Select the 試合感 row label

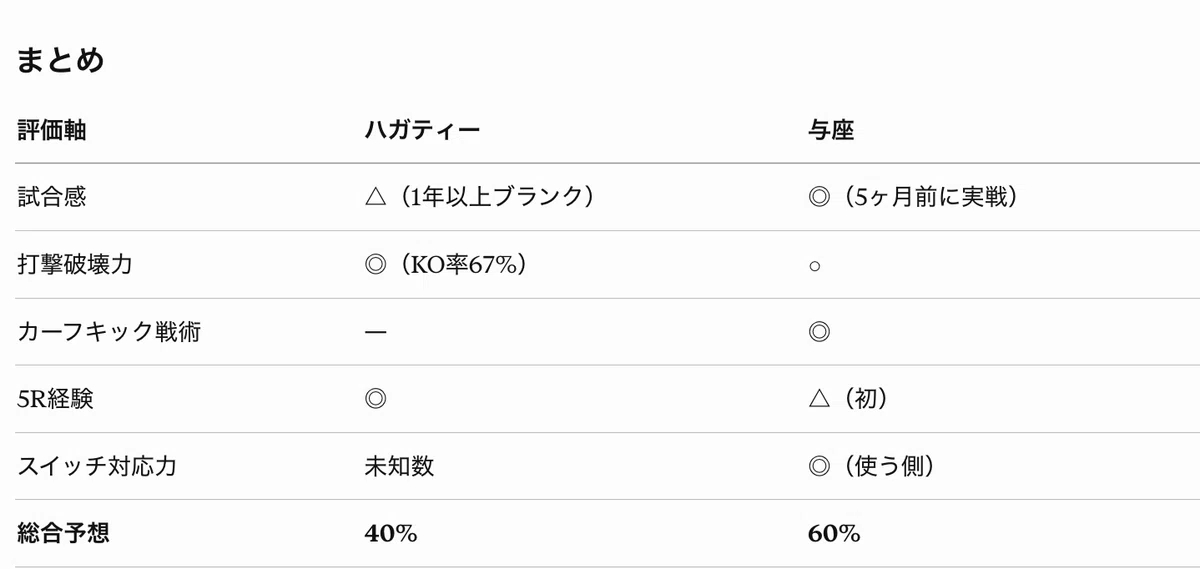pos(52,197)
